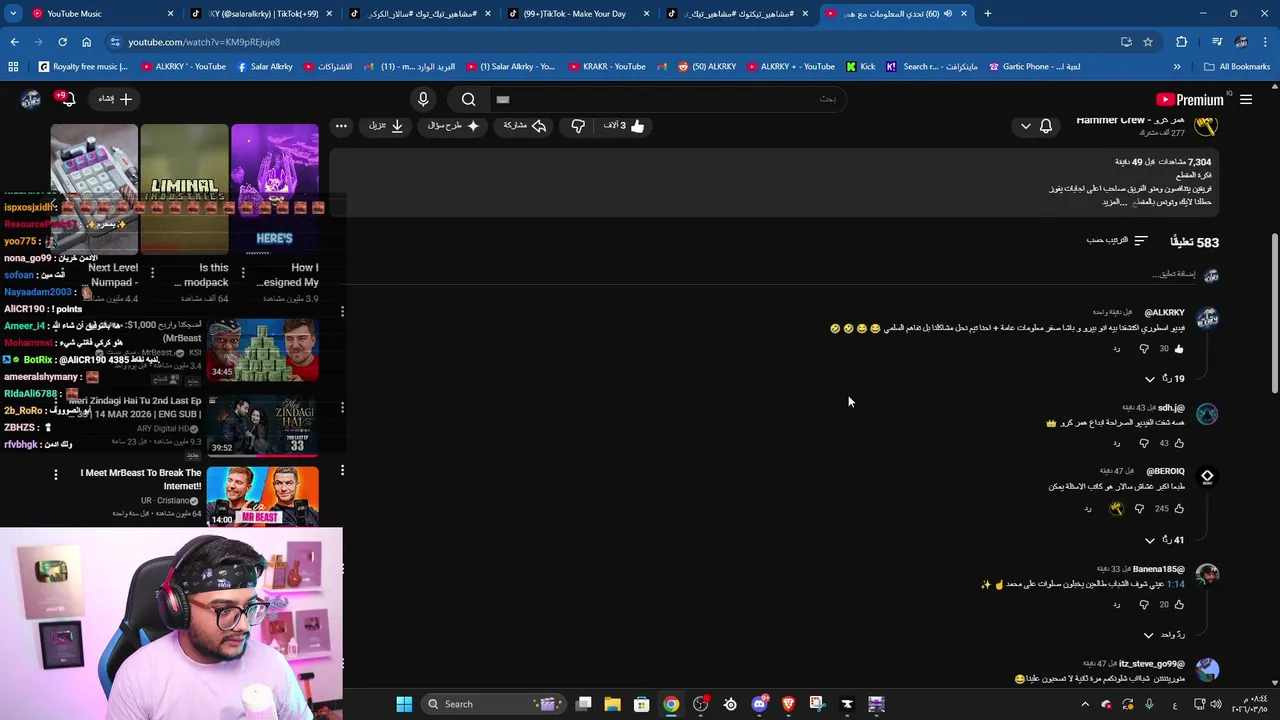Expand the subscription notification dropdown chevron
The image size is (1280, 720).
1025,126
